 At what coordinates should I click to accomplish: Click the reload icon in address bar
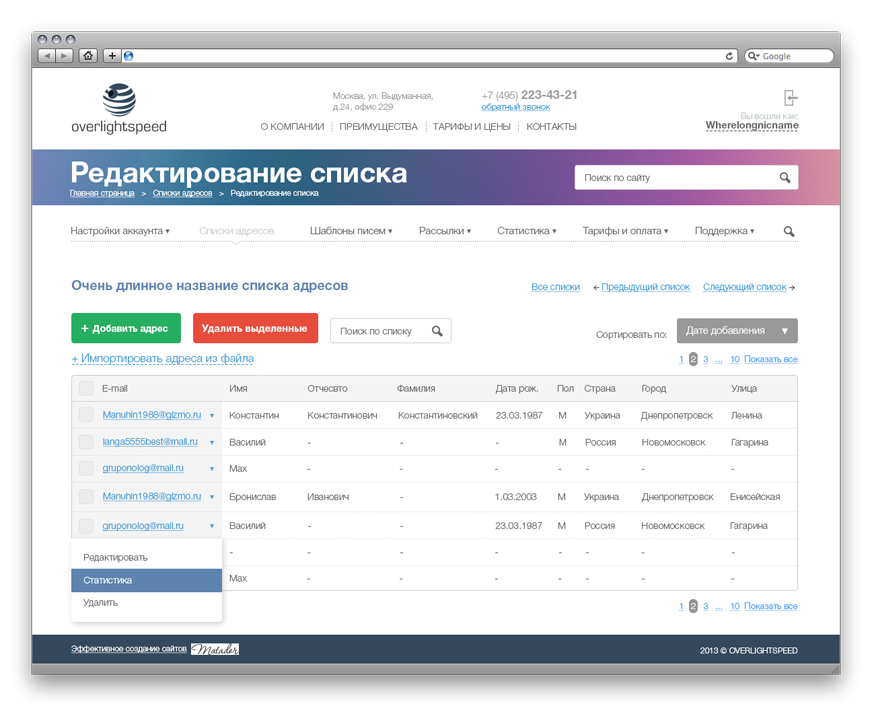pyautogui.click(x=729, y=56)
